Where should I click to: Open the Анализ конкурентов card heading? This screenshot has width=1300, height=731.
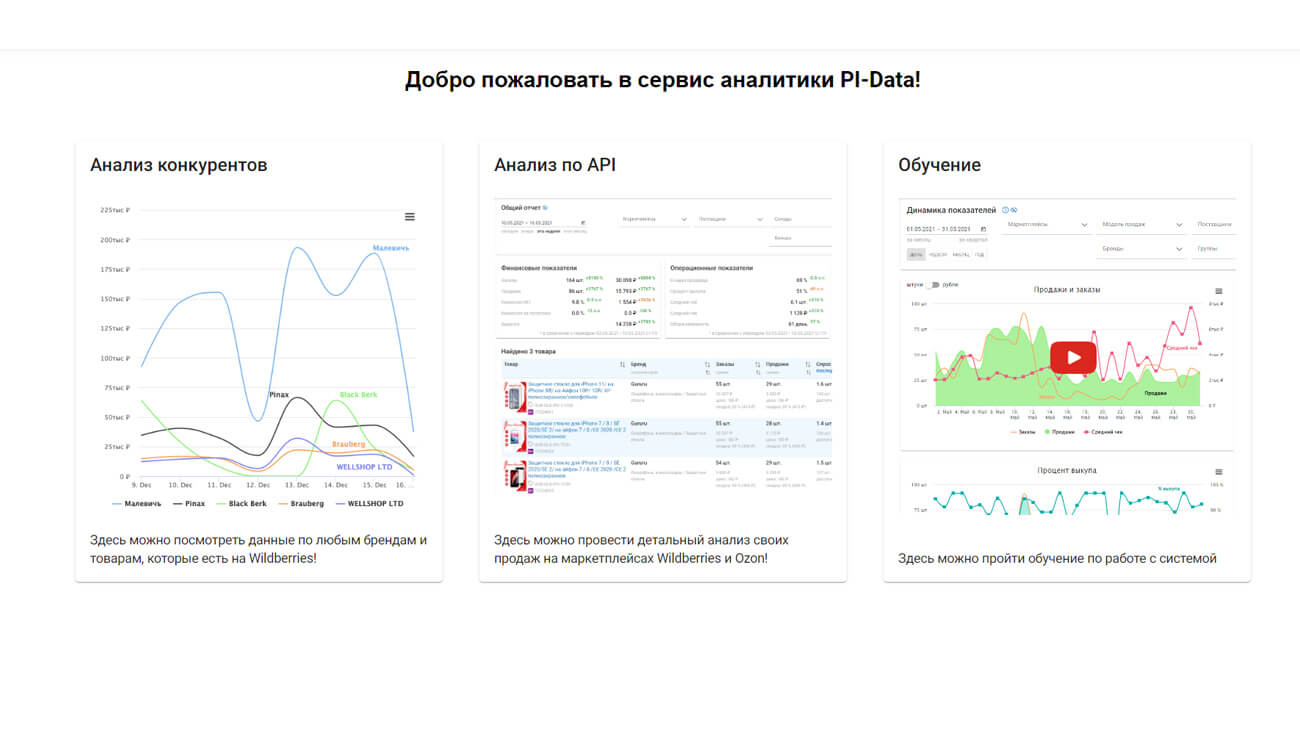tap(179, 165)
